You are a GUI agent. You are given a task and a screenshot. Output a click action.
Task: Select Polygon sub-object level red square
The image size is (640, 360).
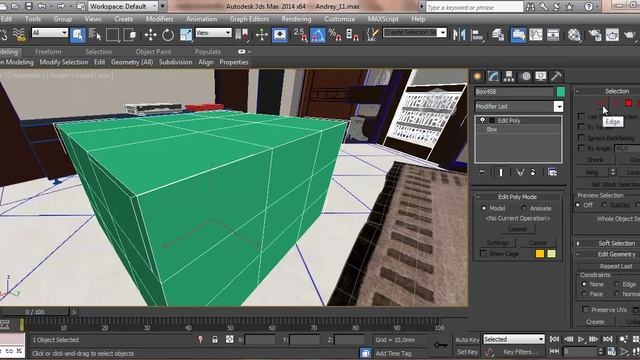(x=629, y=103)
